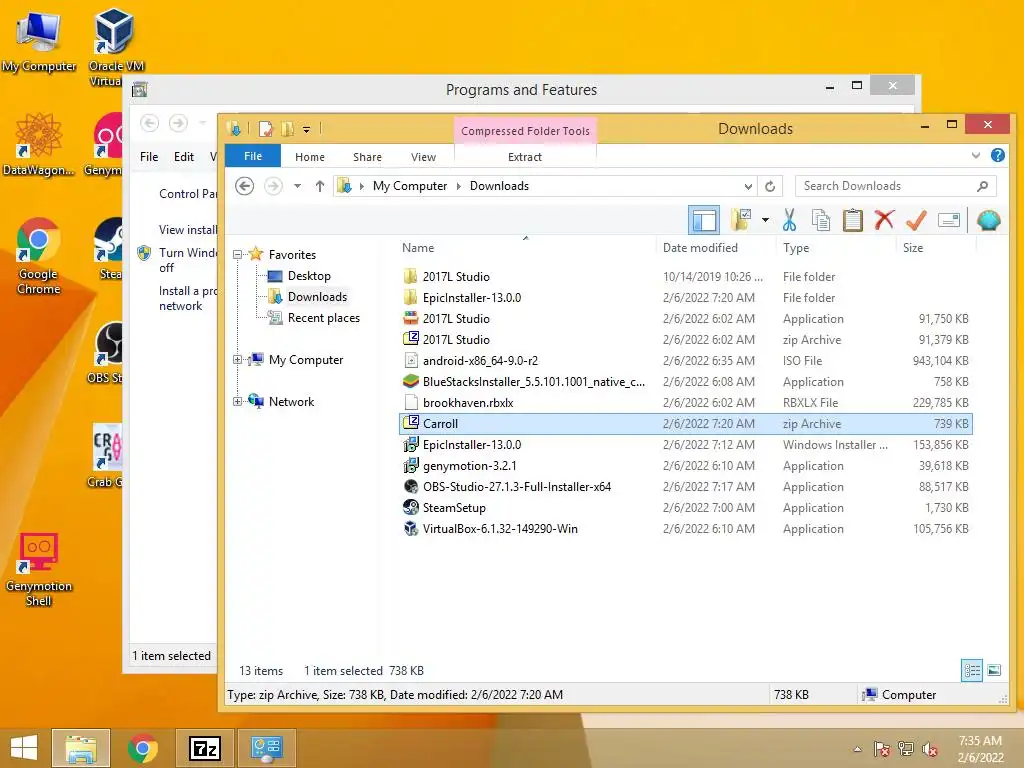Select brookhaven.rbxlx file
Screen dimensions: 1024x768
(686, 403)
